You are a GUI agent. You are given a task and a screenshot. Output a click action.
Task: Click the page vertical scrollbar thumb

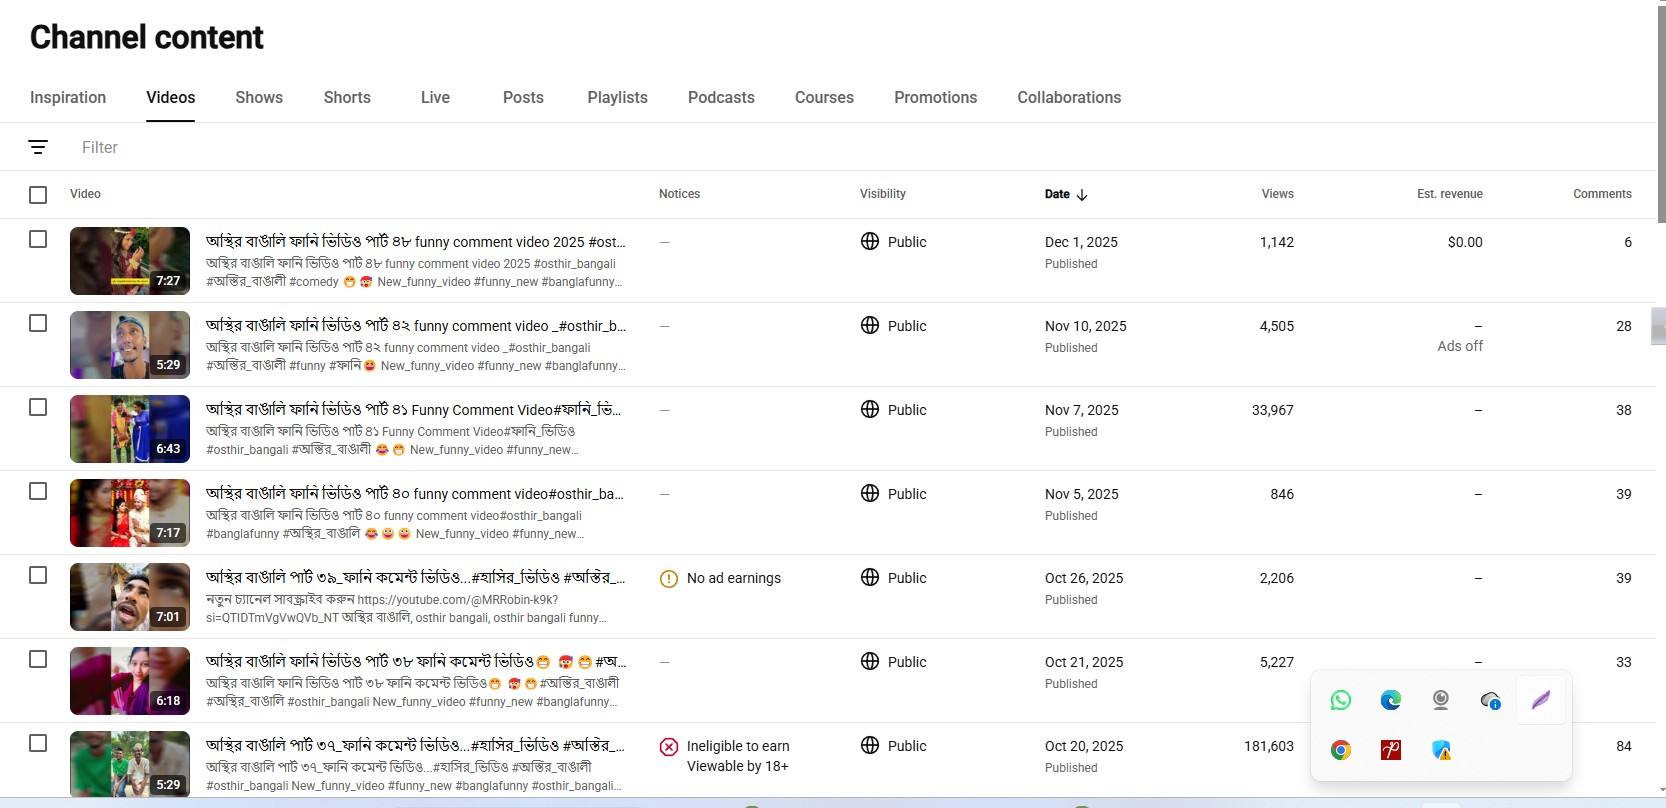point(1661,115)
